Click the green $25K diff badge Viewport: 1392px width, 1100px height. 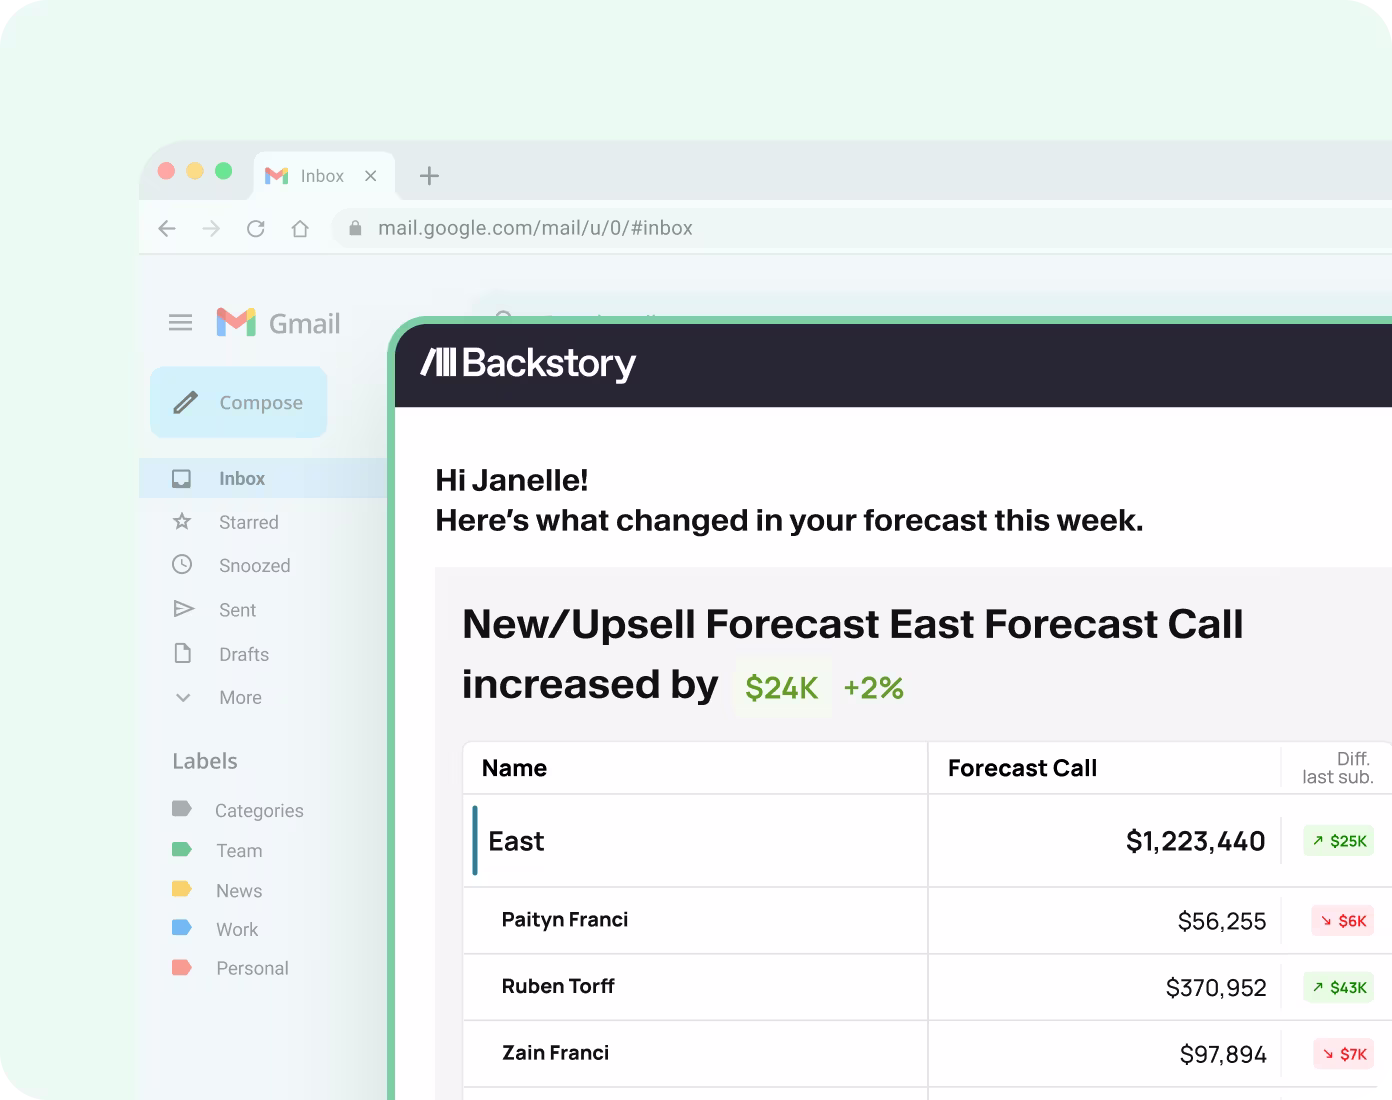1339,841
